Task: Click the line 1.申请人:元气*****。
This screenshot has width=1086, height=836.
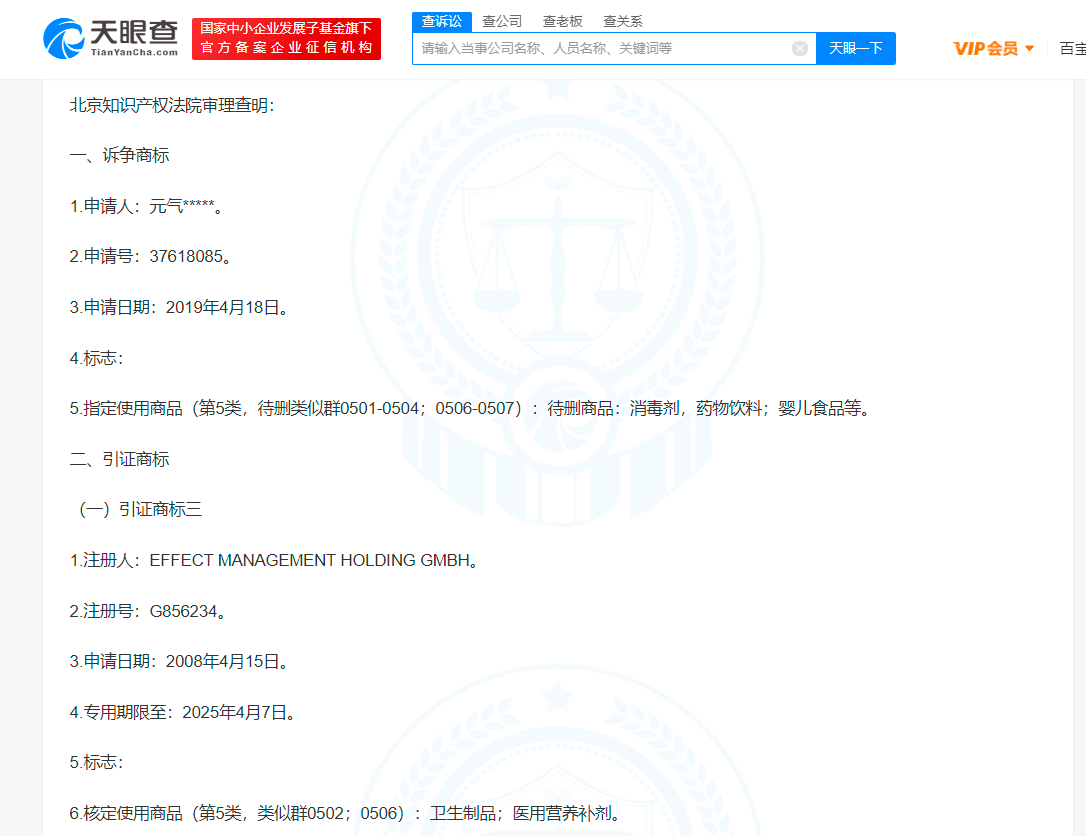Action: click(146, 206)
